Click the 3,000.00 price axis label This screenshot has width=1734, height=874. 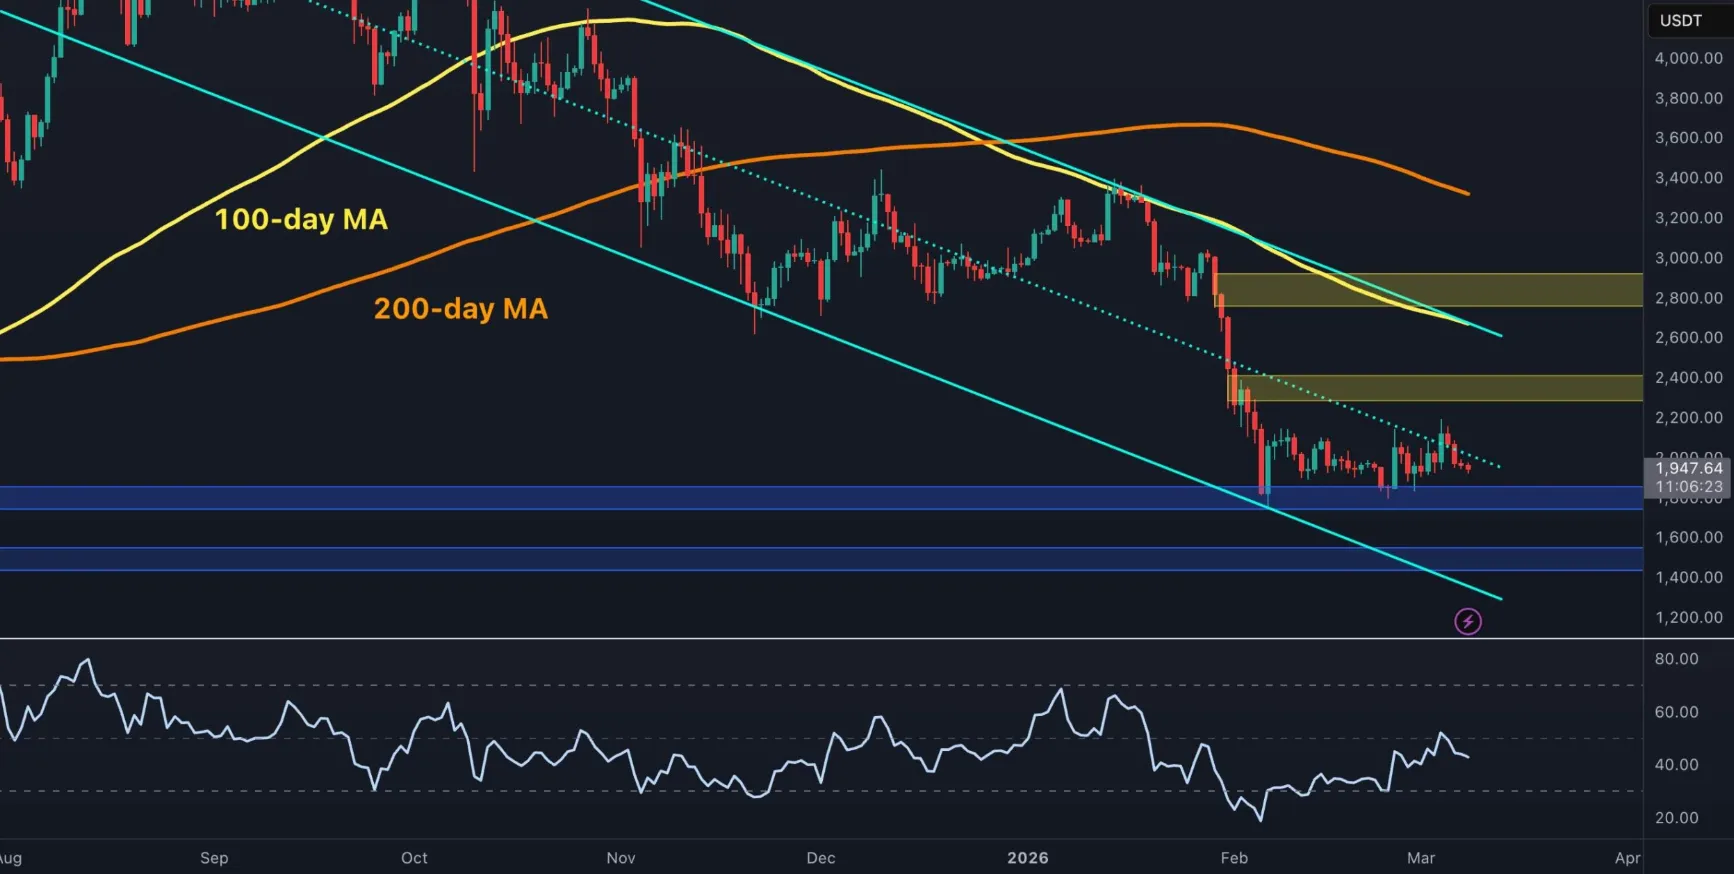(x=1688, y=258)
